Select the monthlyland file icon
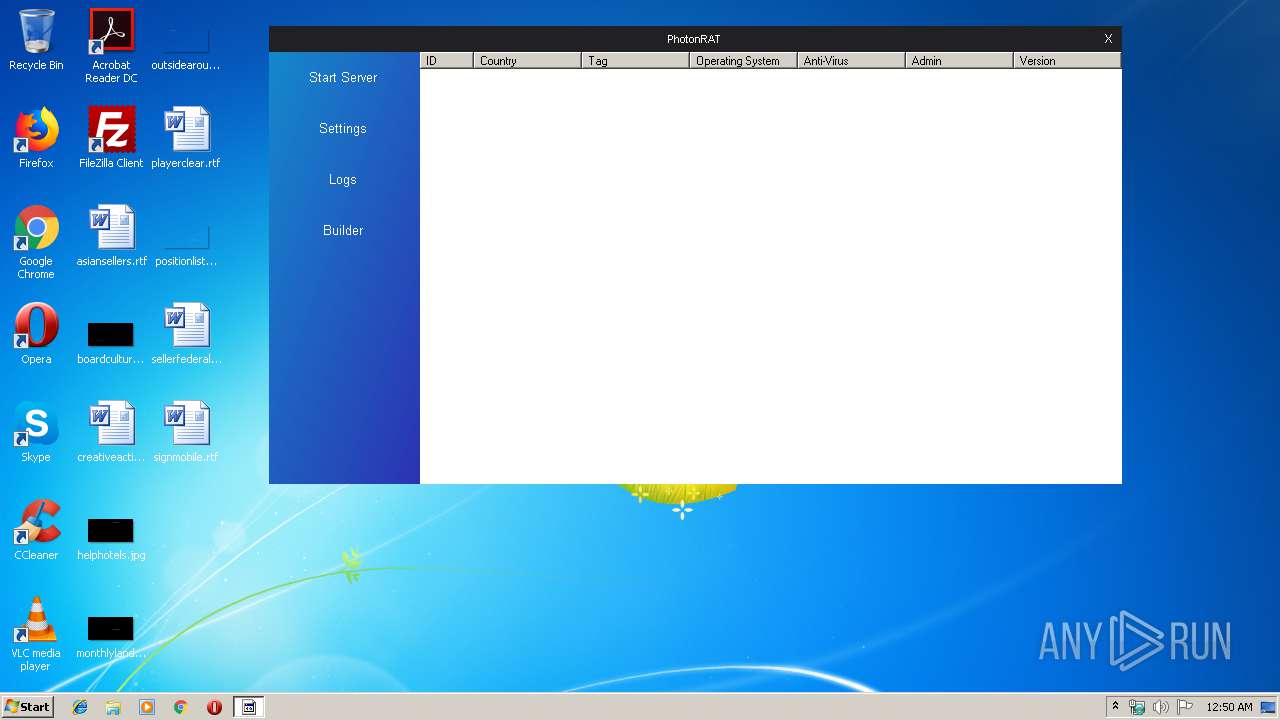 click(x=111, y=636)
